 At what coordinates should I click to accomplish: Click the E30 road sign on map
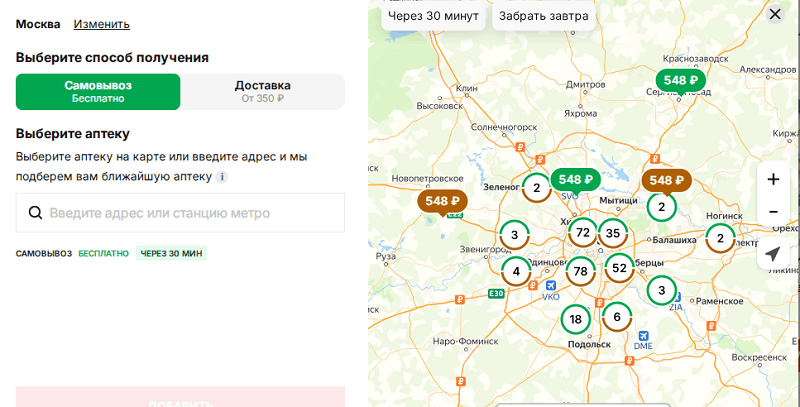pyautogui.click(x=496, y=294)
